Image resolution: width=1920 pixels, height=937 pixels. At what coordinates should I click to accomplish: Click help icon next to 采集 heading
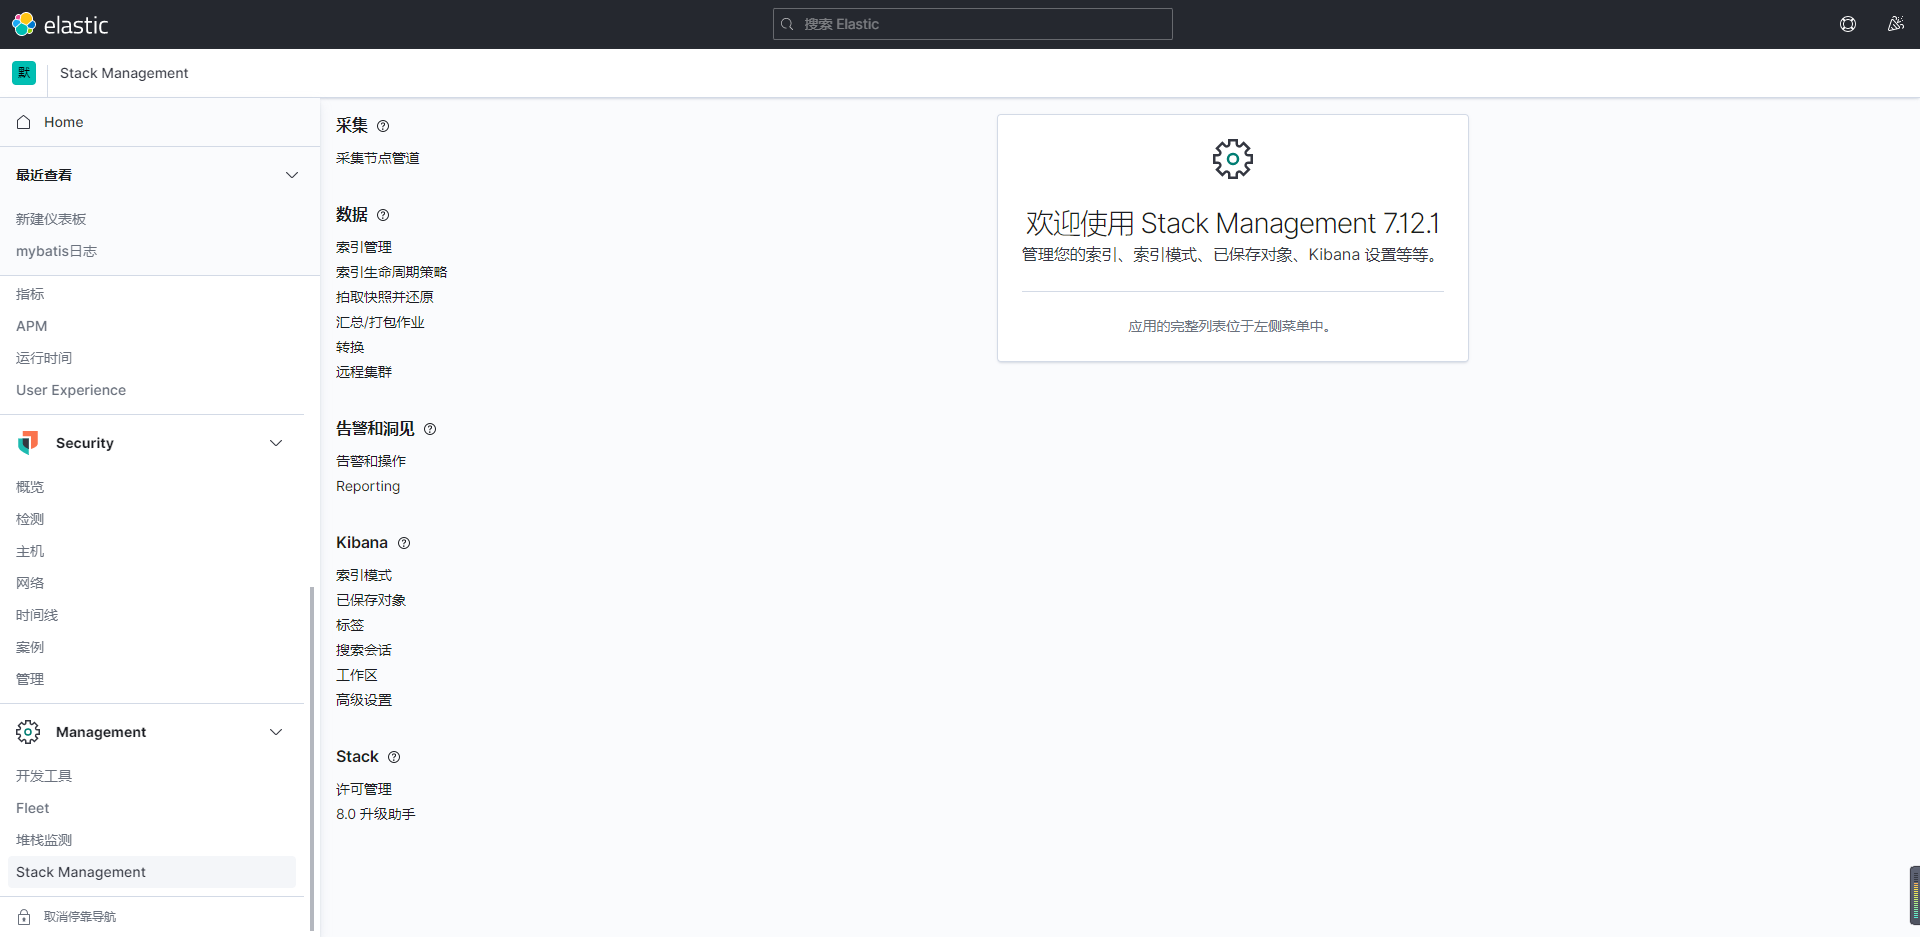pos(383,126)
